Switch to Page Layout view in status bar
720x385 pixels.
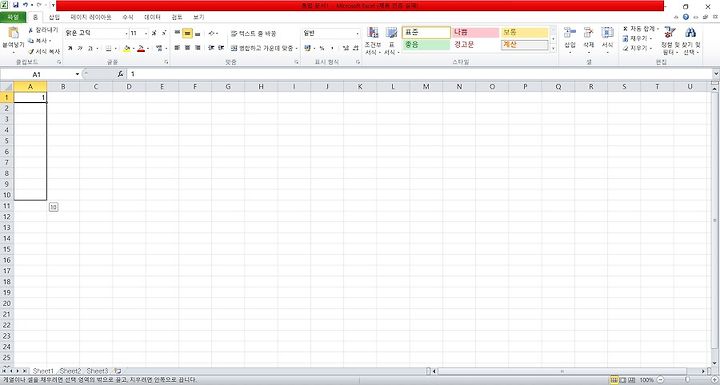[x=623, y=380]
